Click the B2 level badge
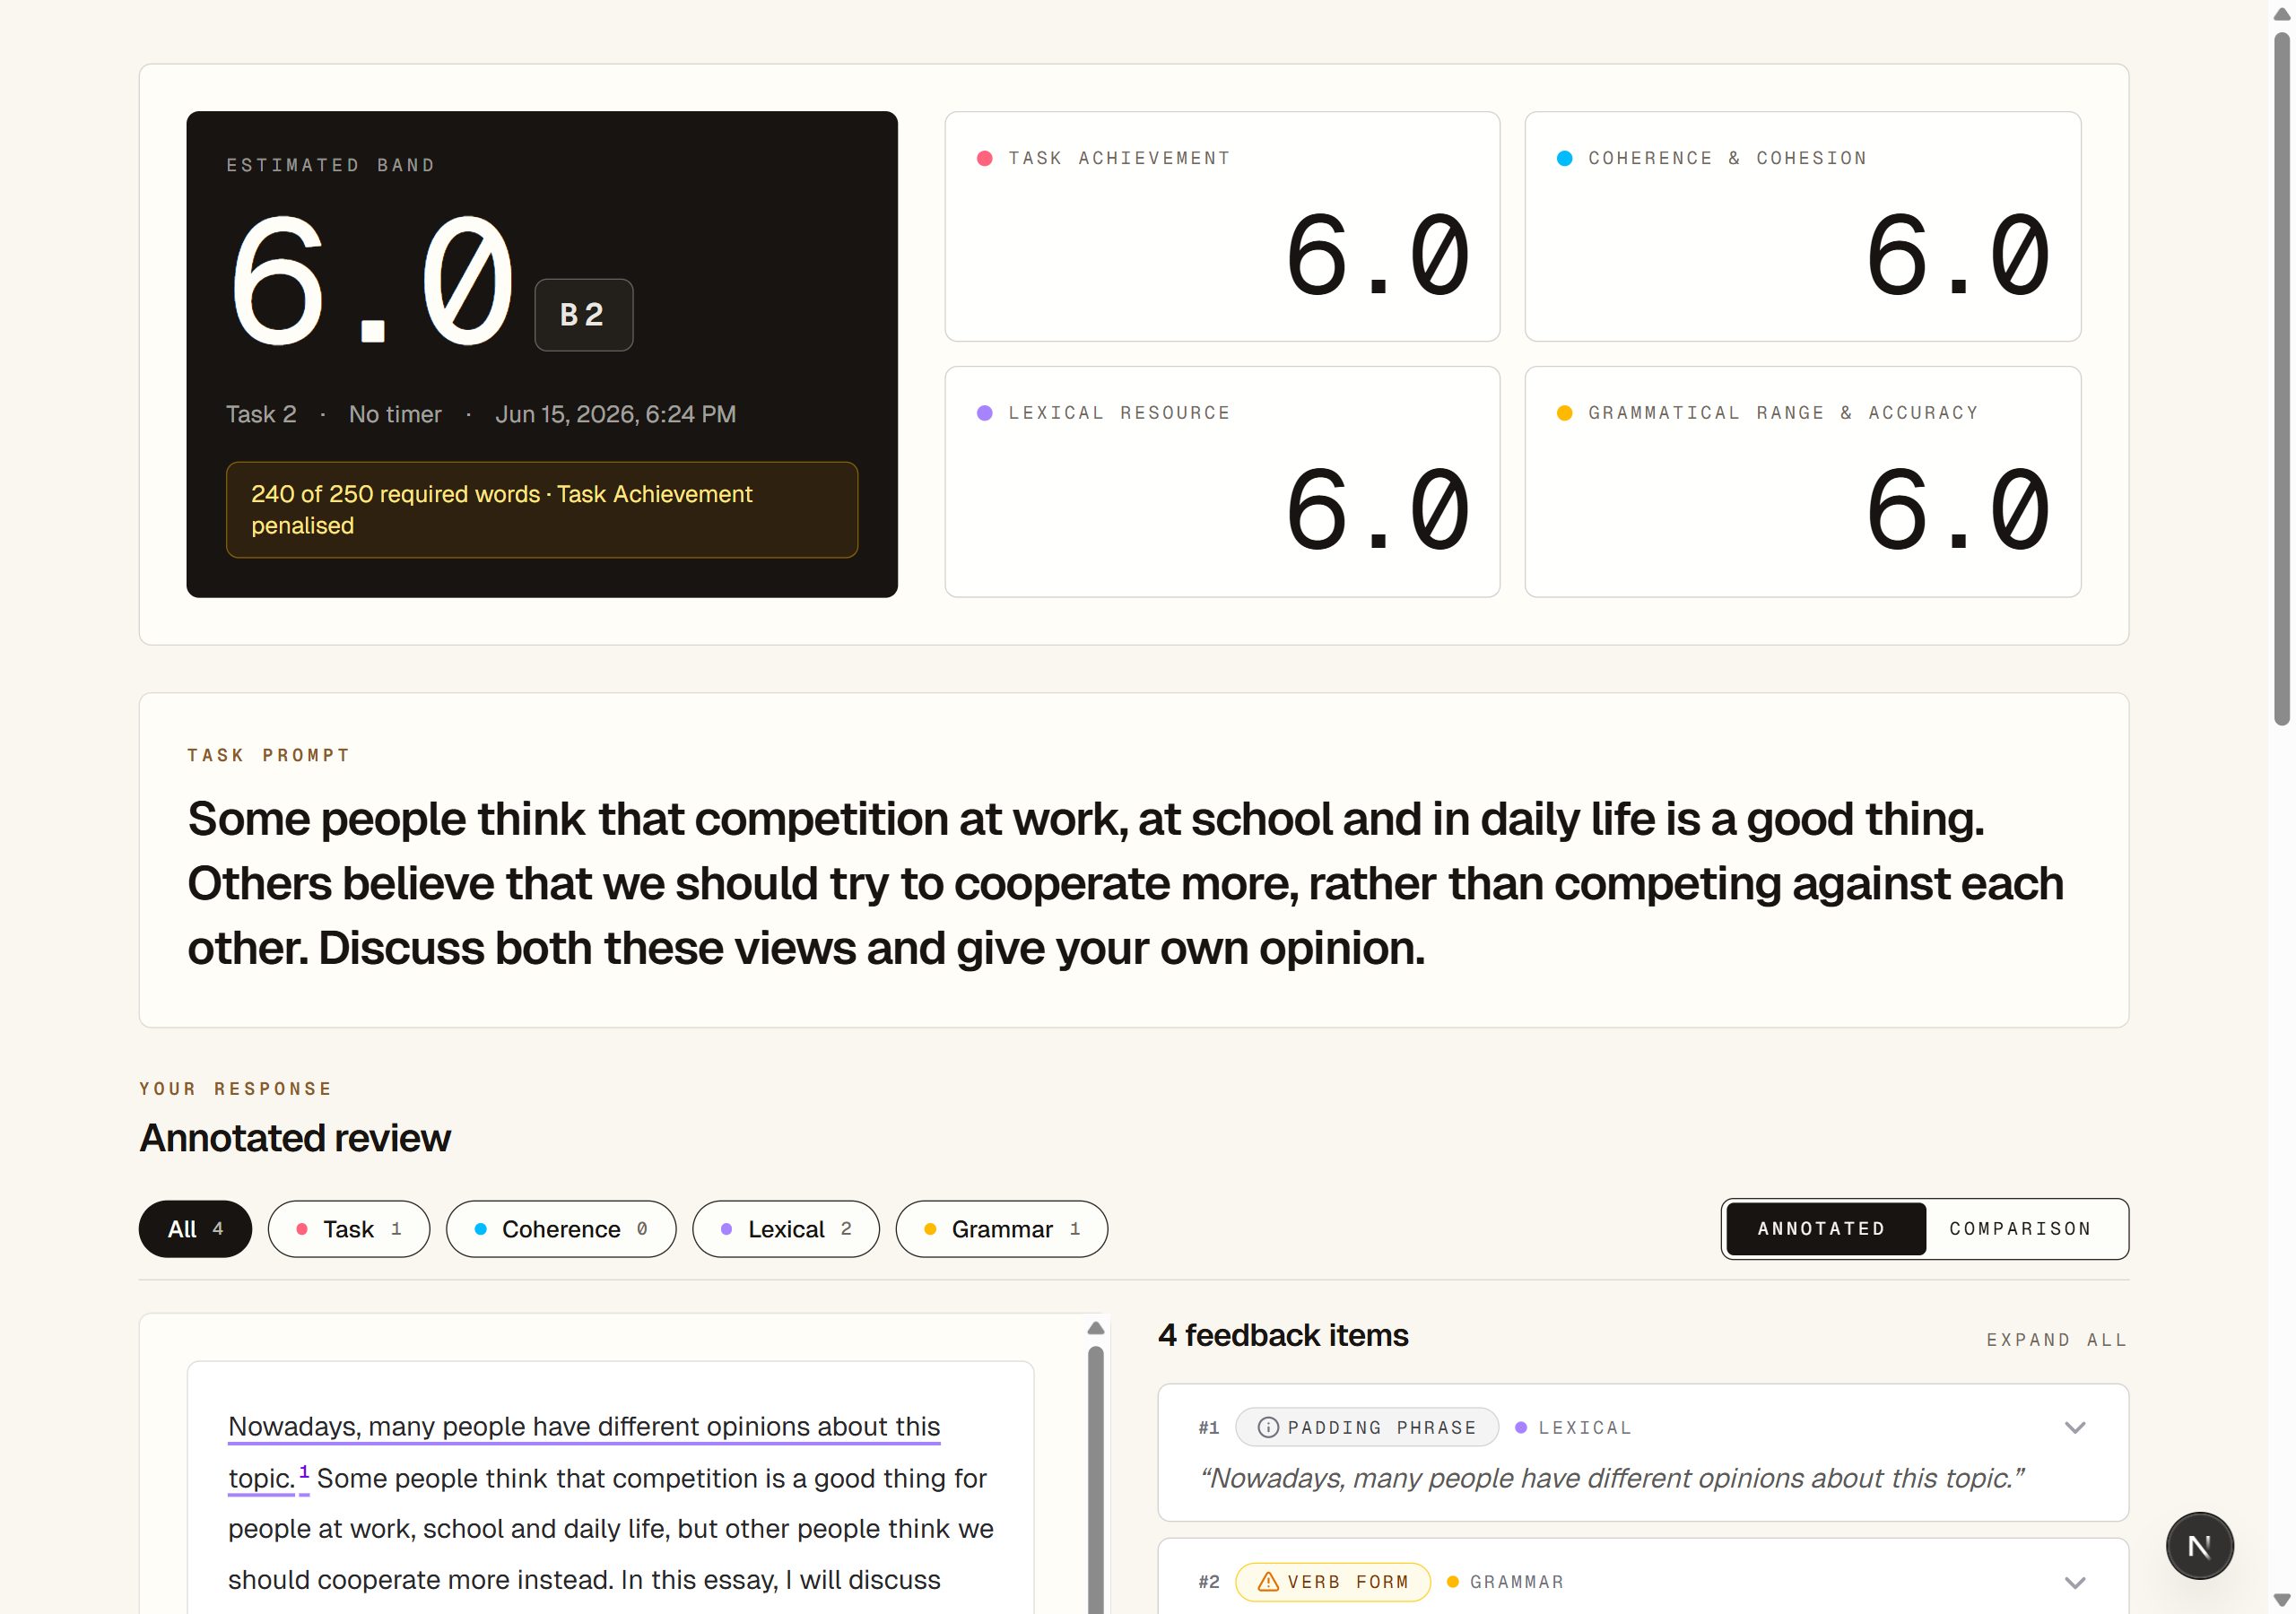This screenshot has width=2296, height=1614. 583,314
